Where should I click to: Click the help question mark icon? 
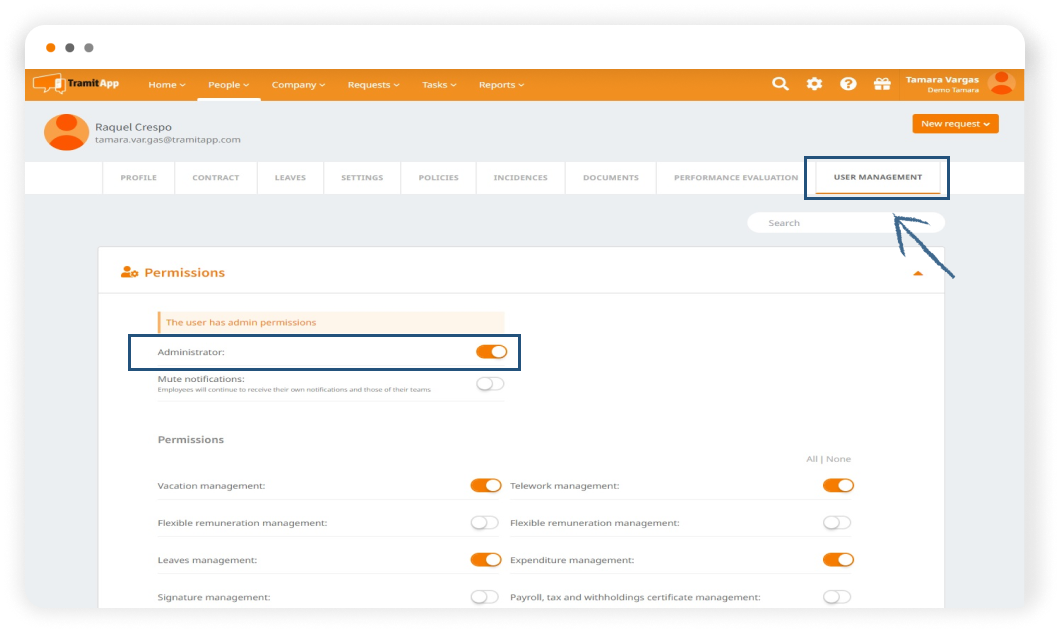848,84
